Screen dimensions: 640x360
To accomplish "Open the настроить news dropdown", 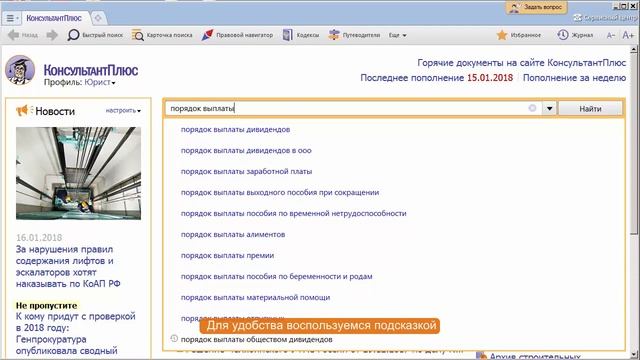I will coord(123,110).
